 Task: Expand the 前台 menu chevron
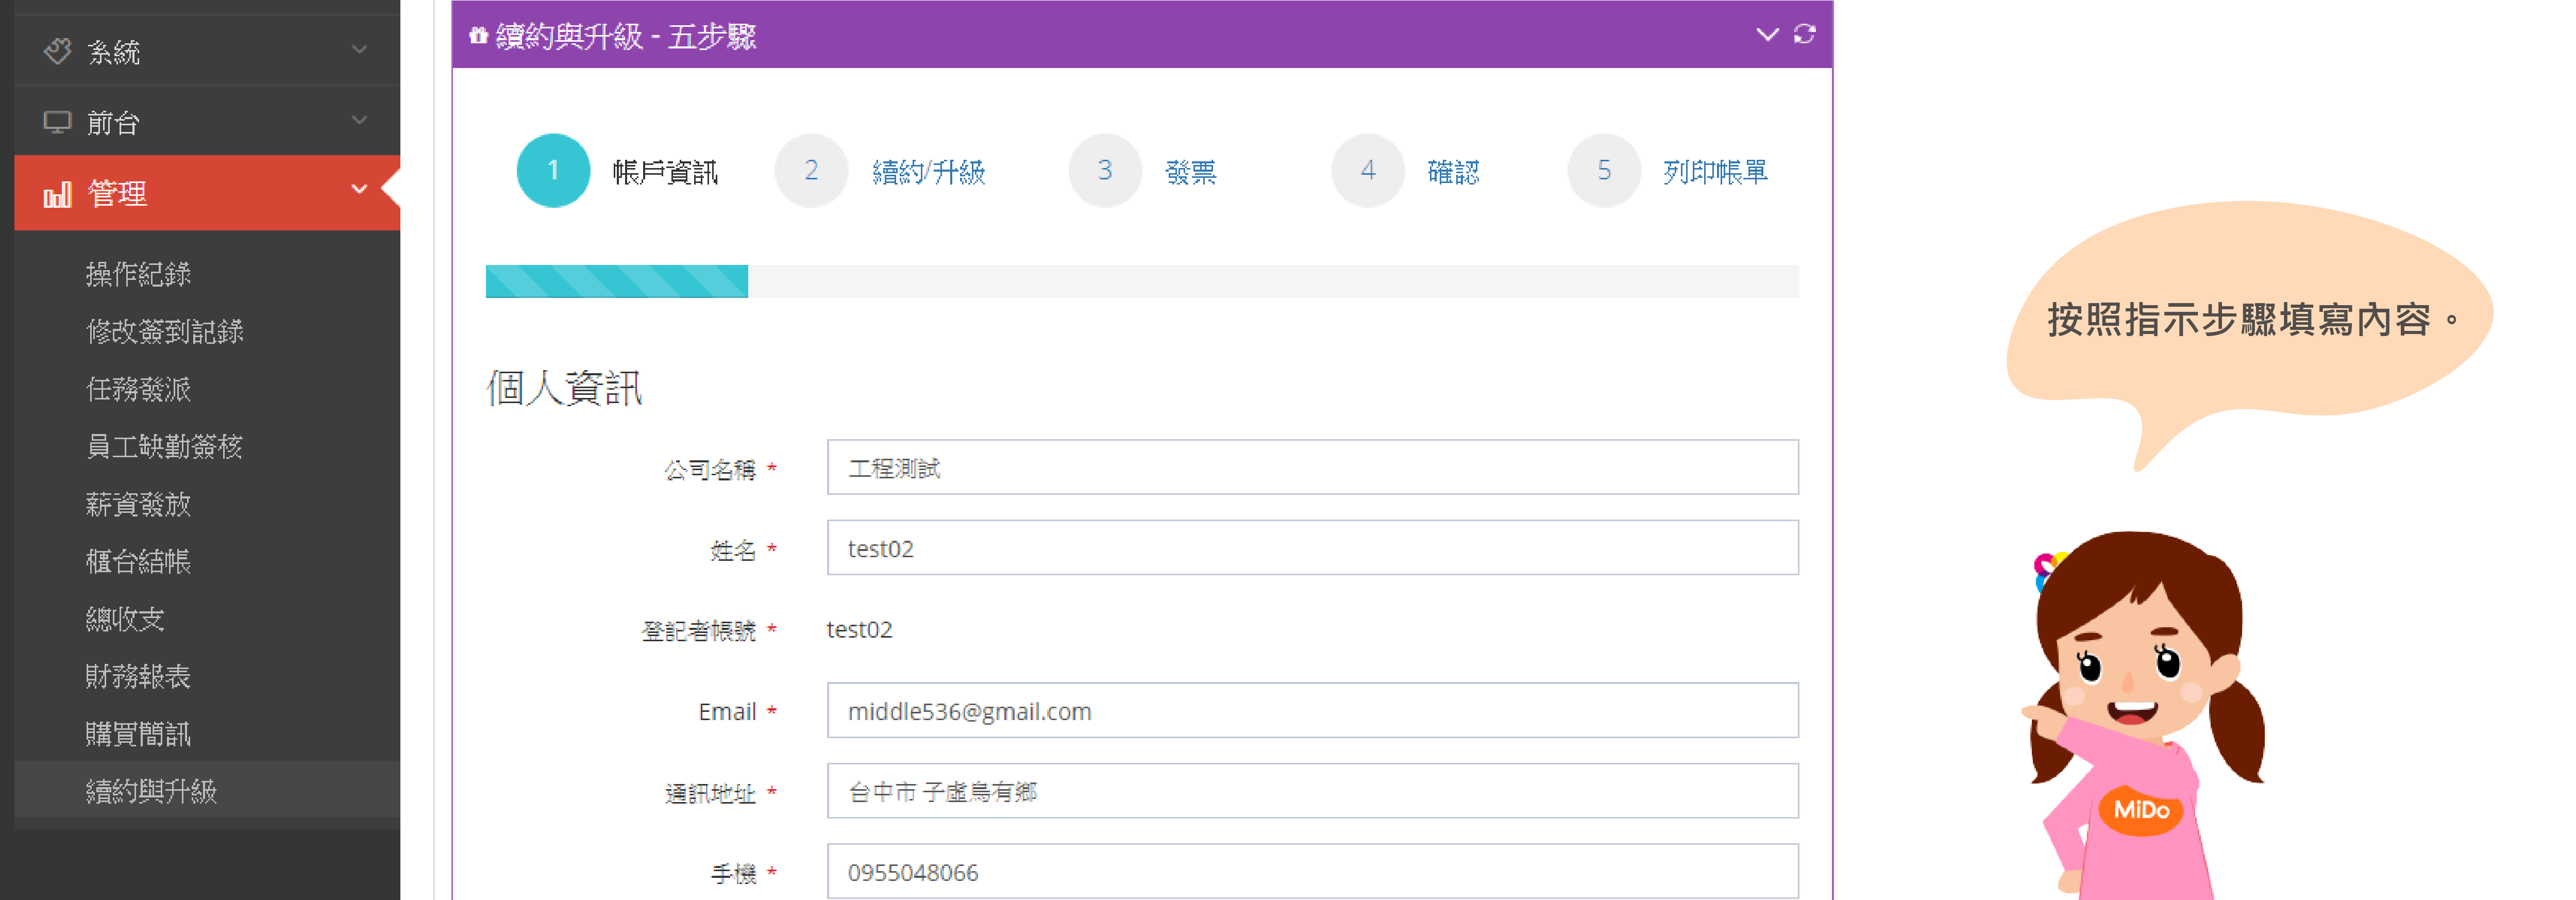click(360, 121)
